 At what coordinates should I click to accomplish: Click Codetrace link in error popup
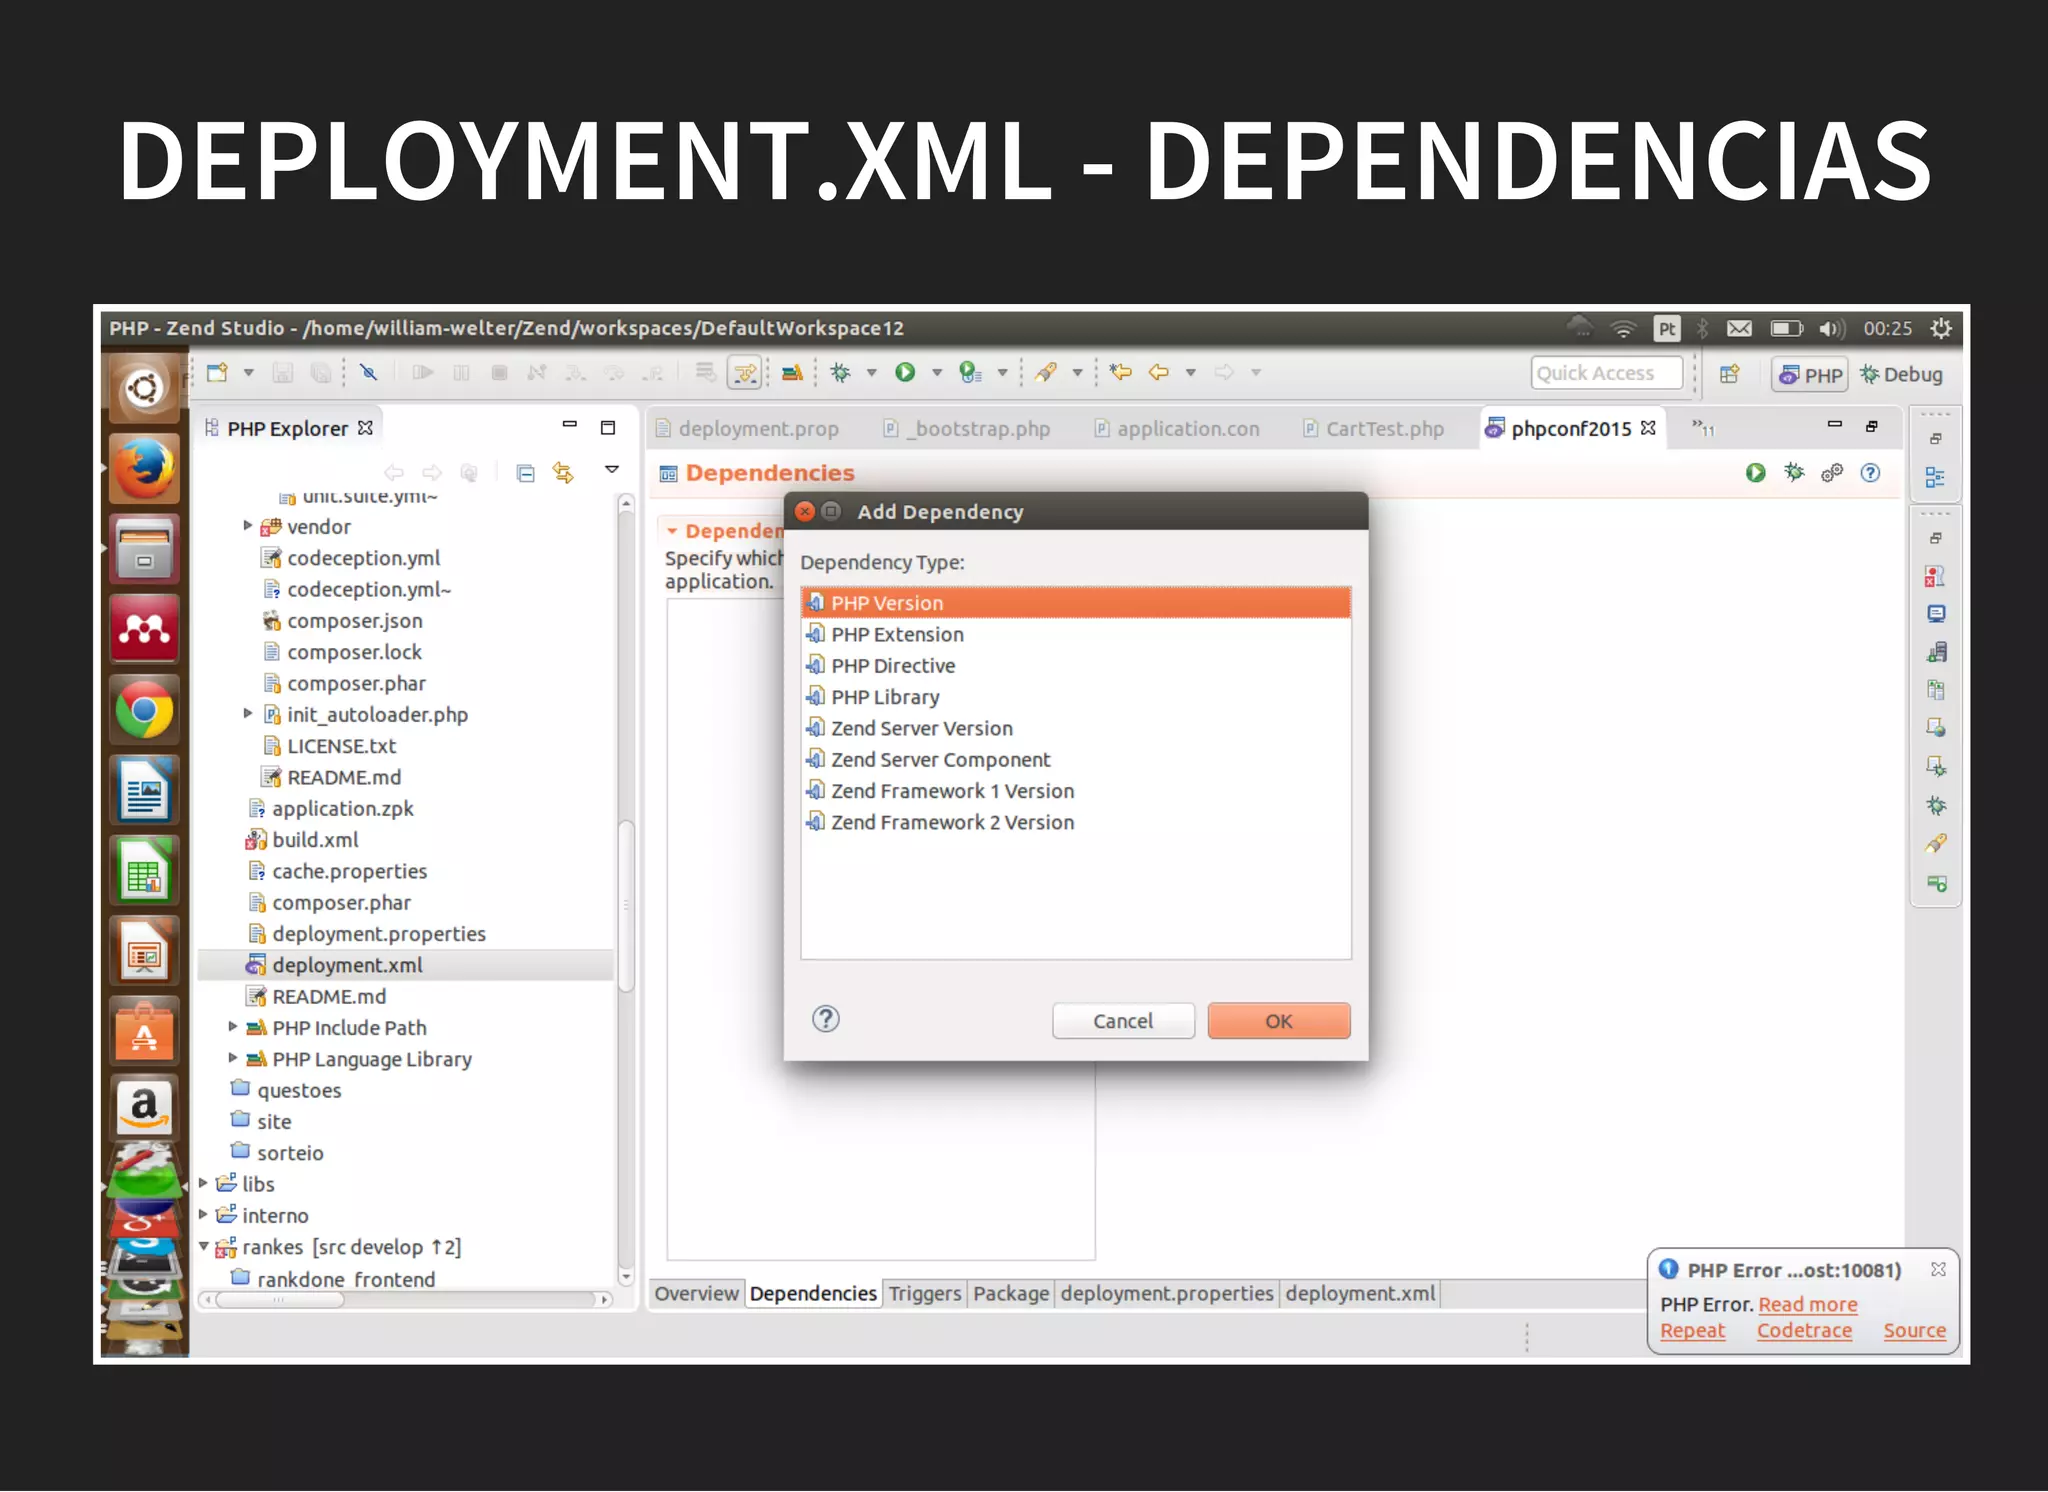[x=1804, y=1331]
